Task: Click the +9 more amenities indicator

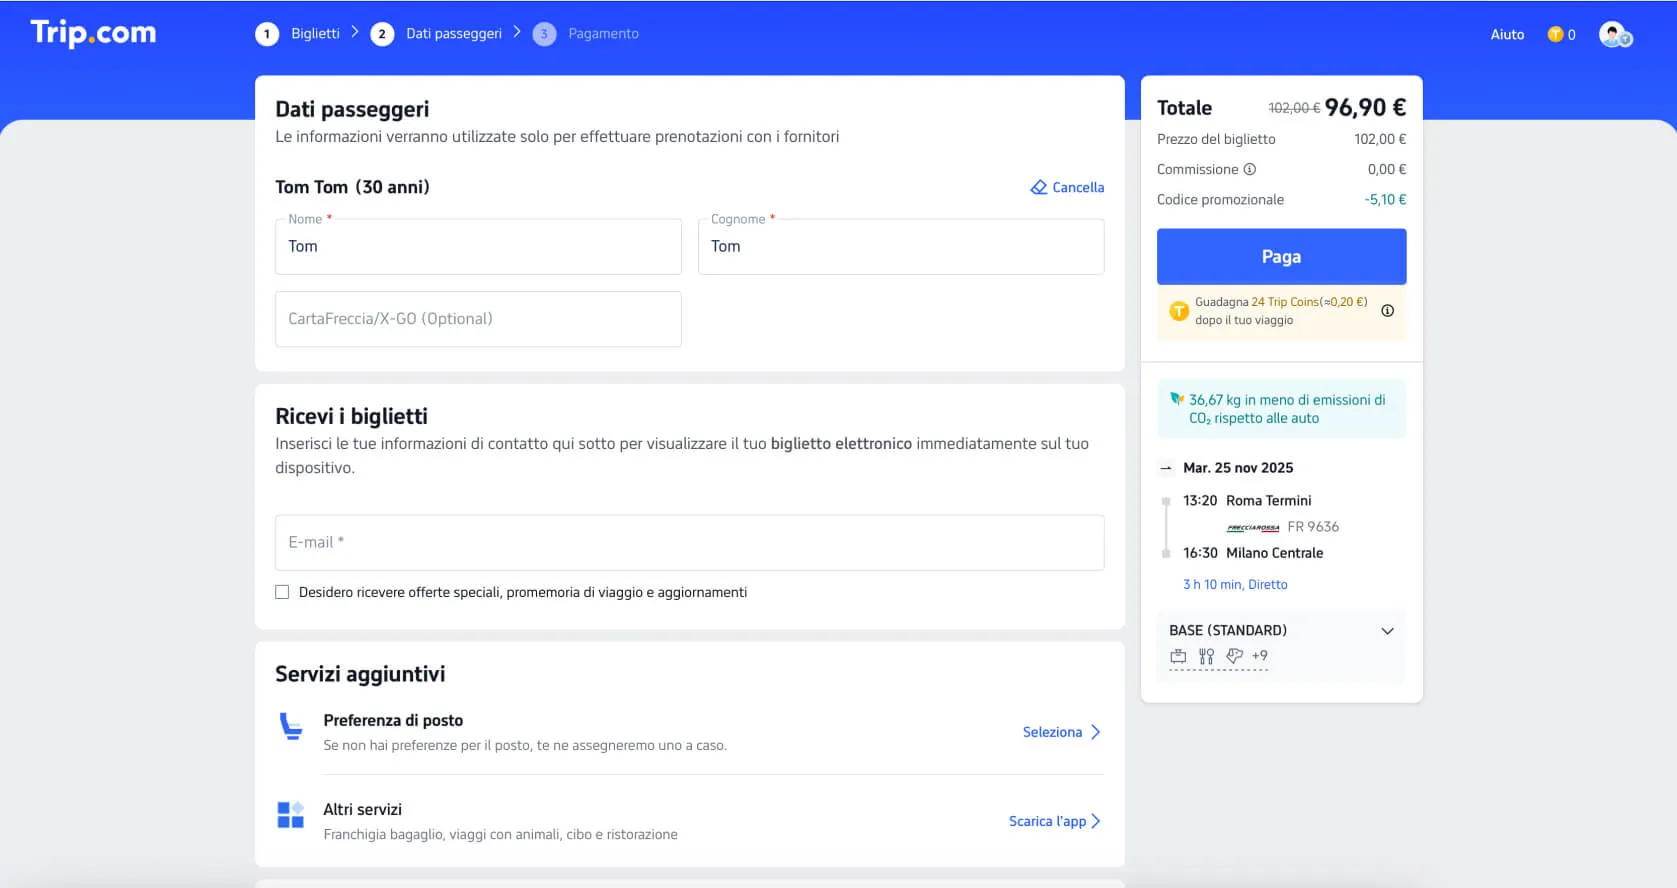Action: pos(1260,656)
